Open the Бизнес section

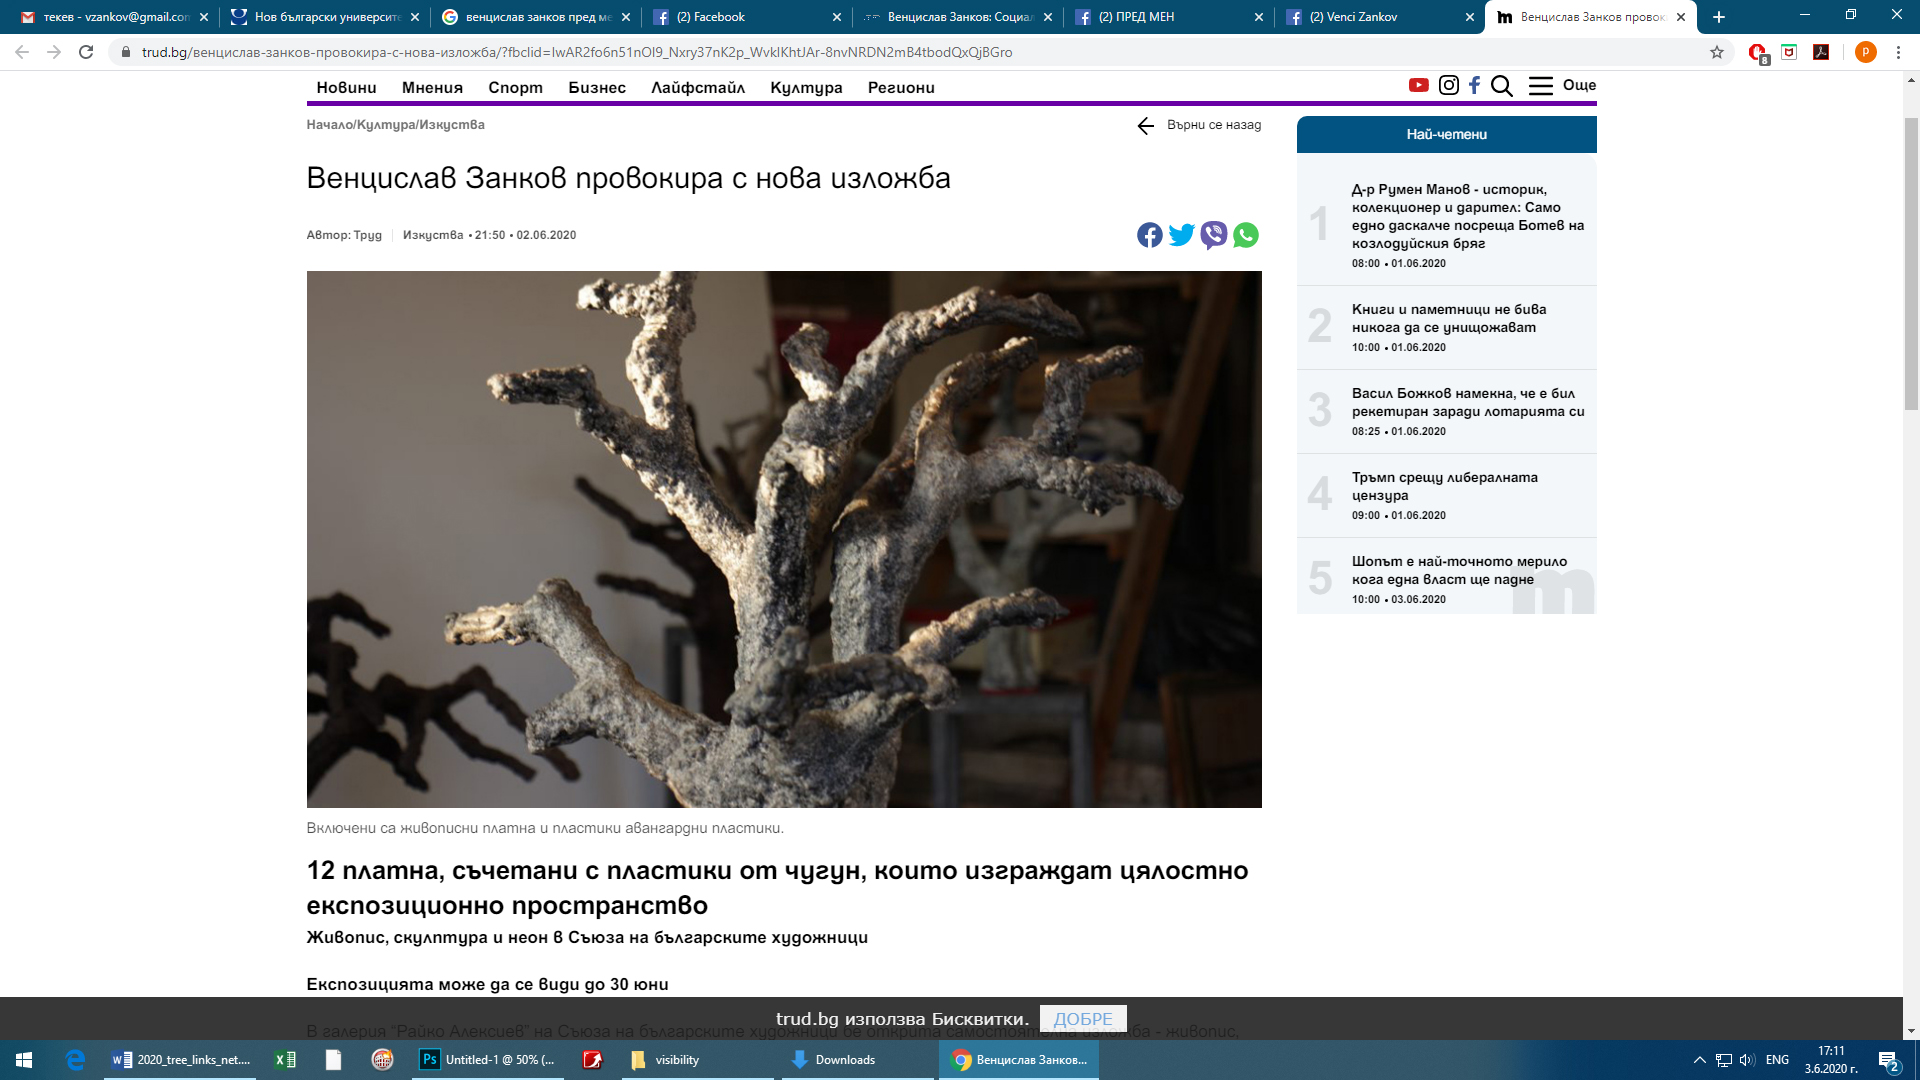click(x=597, y=88)
